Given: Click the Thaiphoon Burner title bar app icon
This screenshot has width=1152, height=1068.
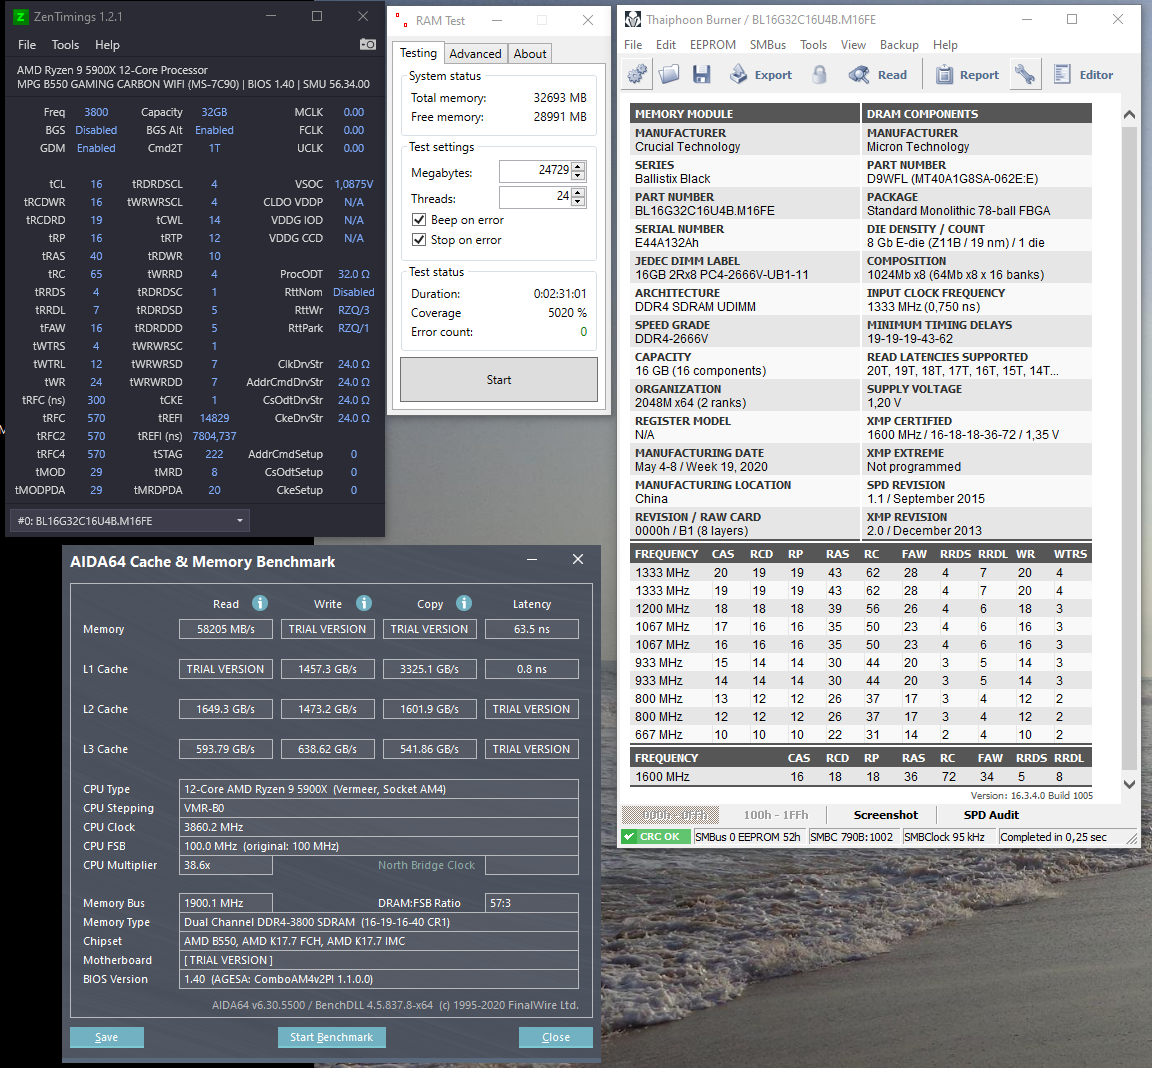Looking at the screenshot, I should 633,19.
